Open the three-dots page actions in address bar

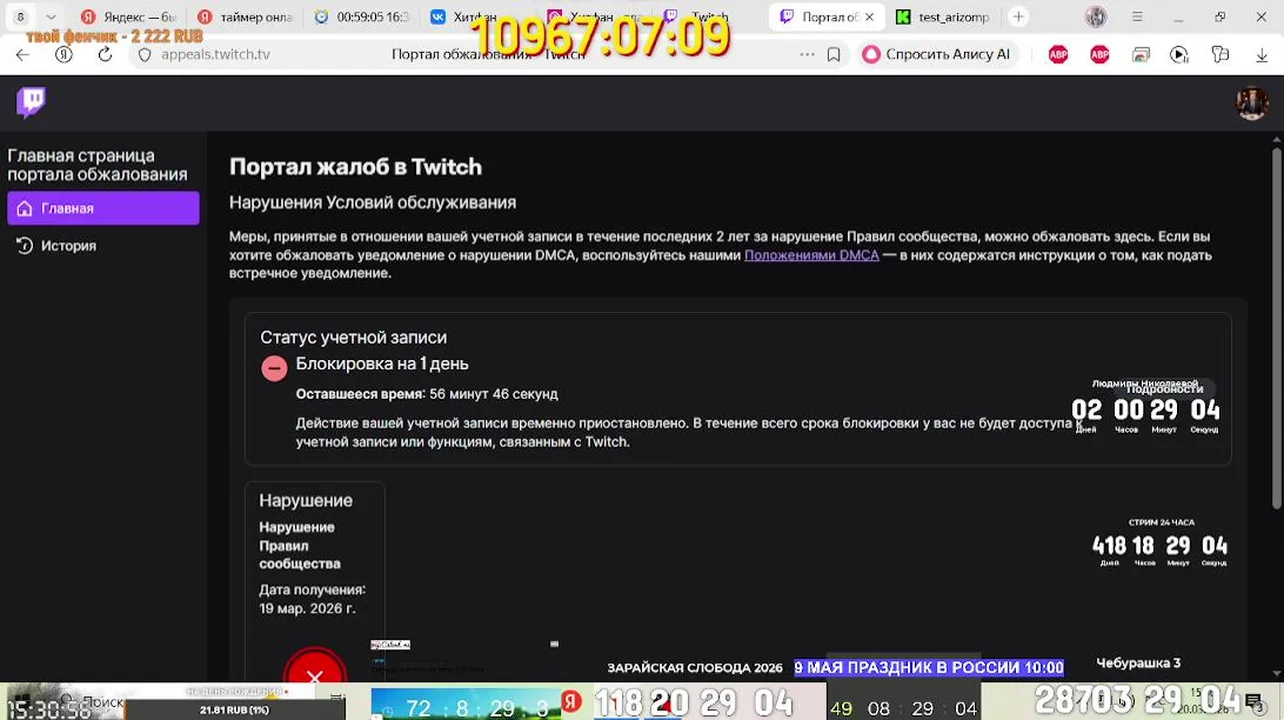click(x=807, y=55)
